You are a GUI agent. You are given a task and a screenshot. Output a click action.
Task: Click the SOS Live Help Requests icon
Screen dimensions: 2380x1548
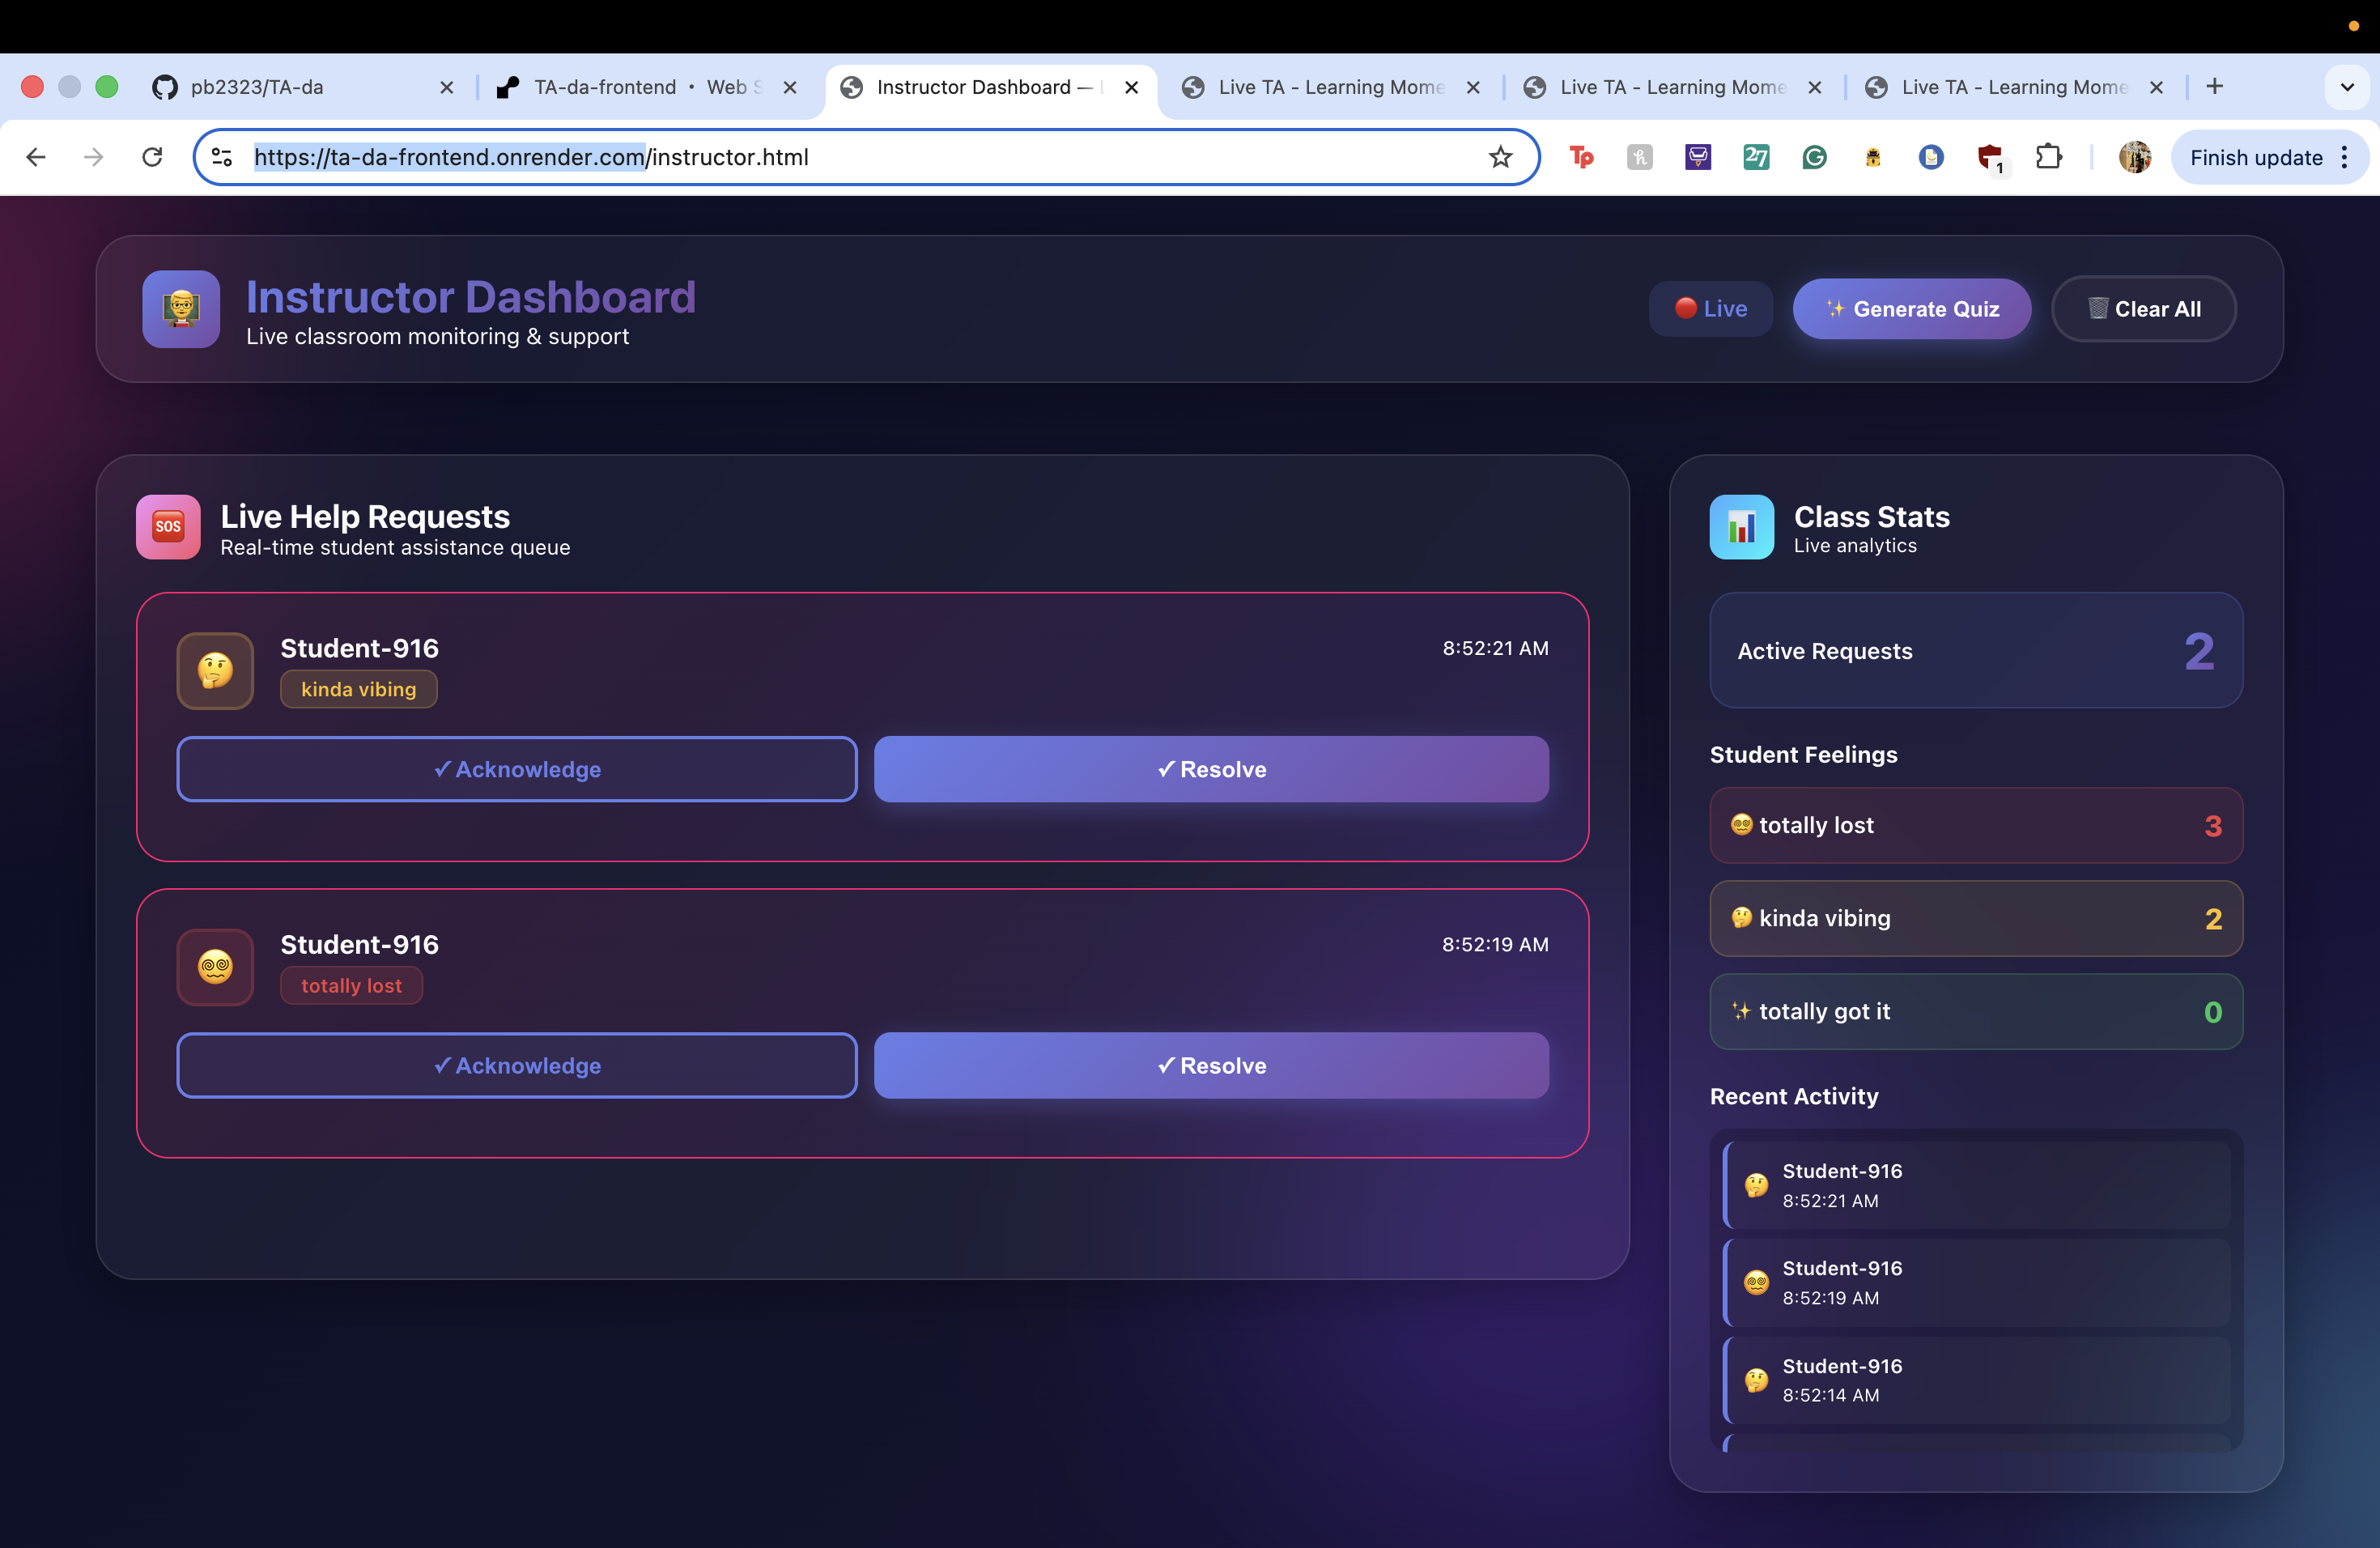click(x=168, y=527)
